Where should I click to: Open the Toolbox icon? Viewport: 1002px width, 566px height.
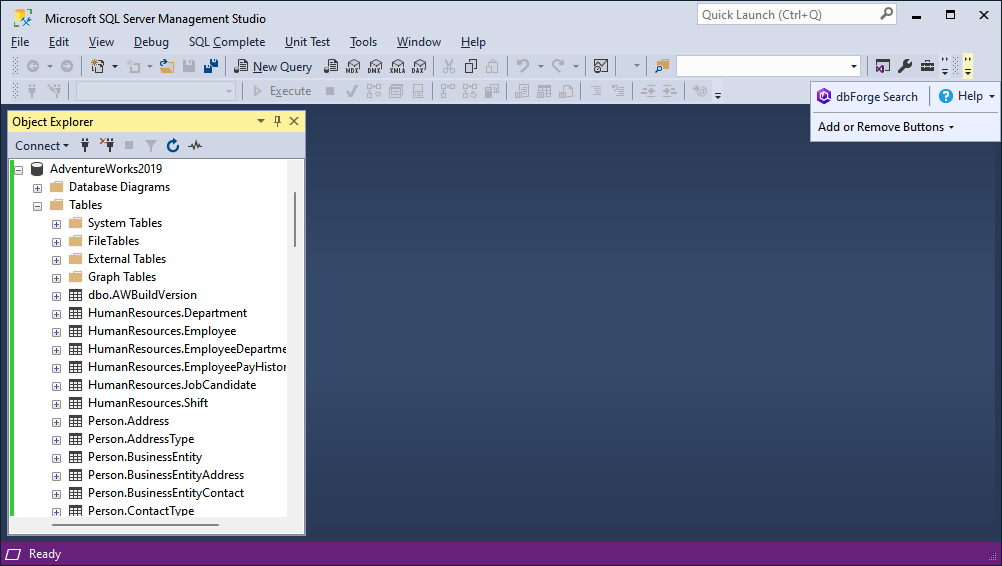pos(927,66)
